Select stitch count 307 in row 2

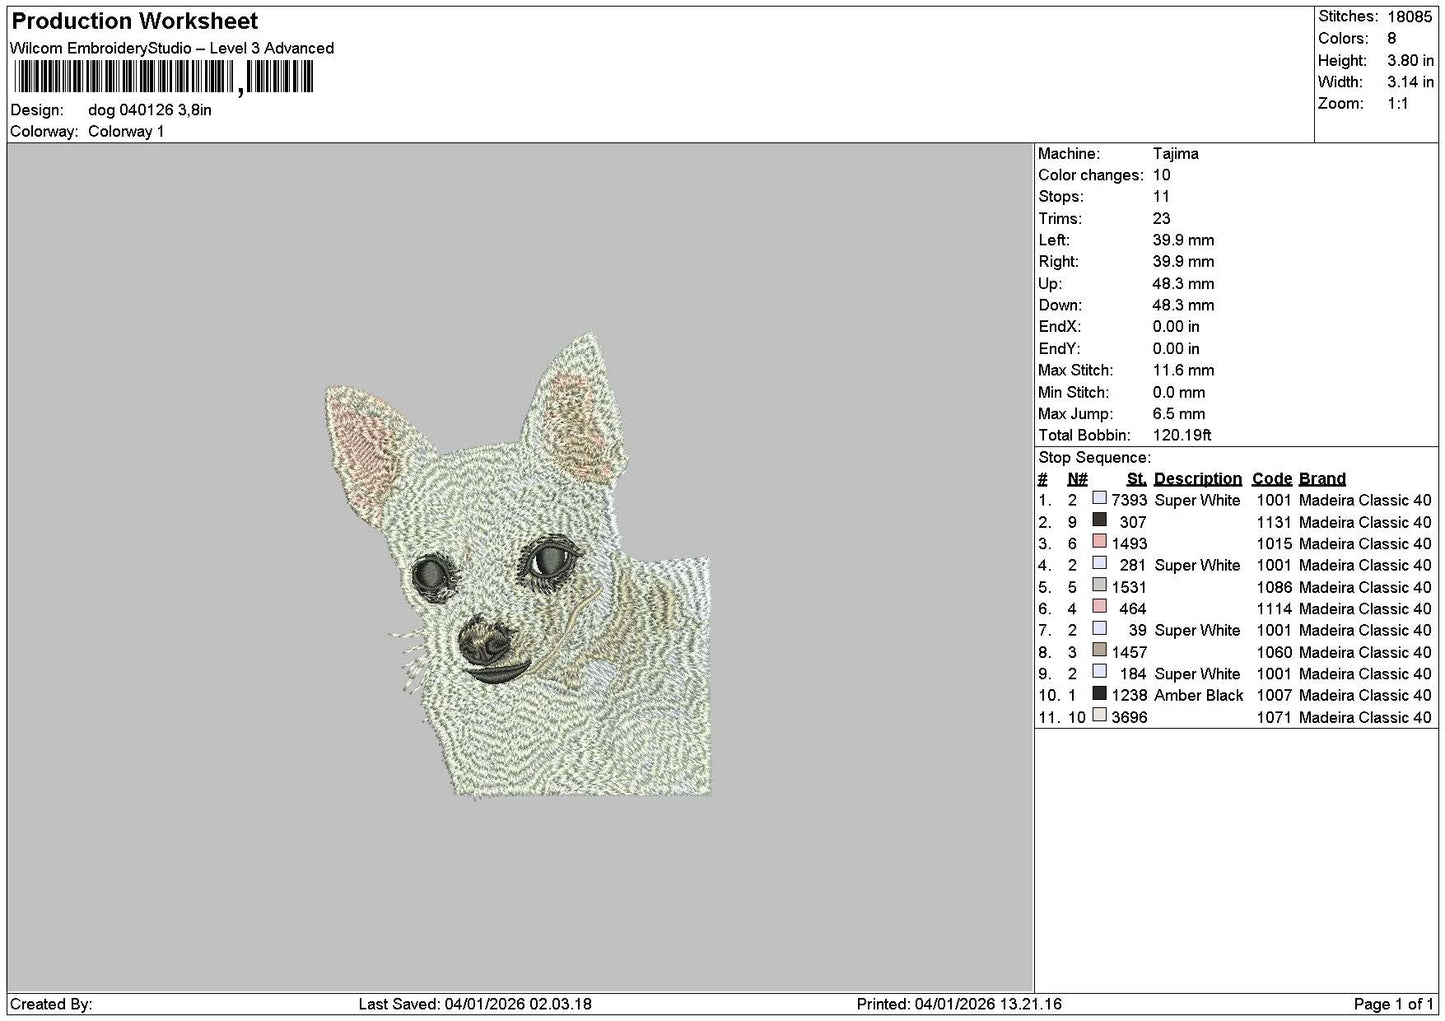(x=1134, y=522)
